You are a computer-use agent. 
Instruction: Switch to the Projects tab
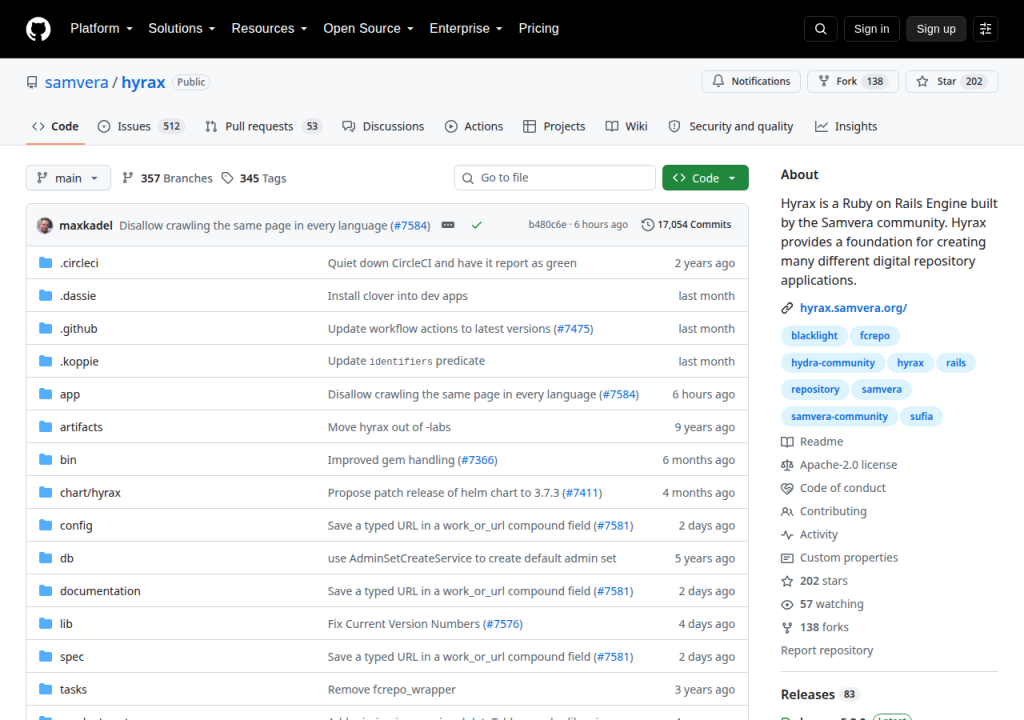point(554,126)
